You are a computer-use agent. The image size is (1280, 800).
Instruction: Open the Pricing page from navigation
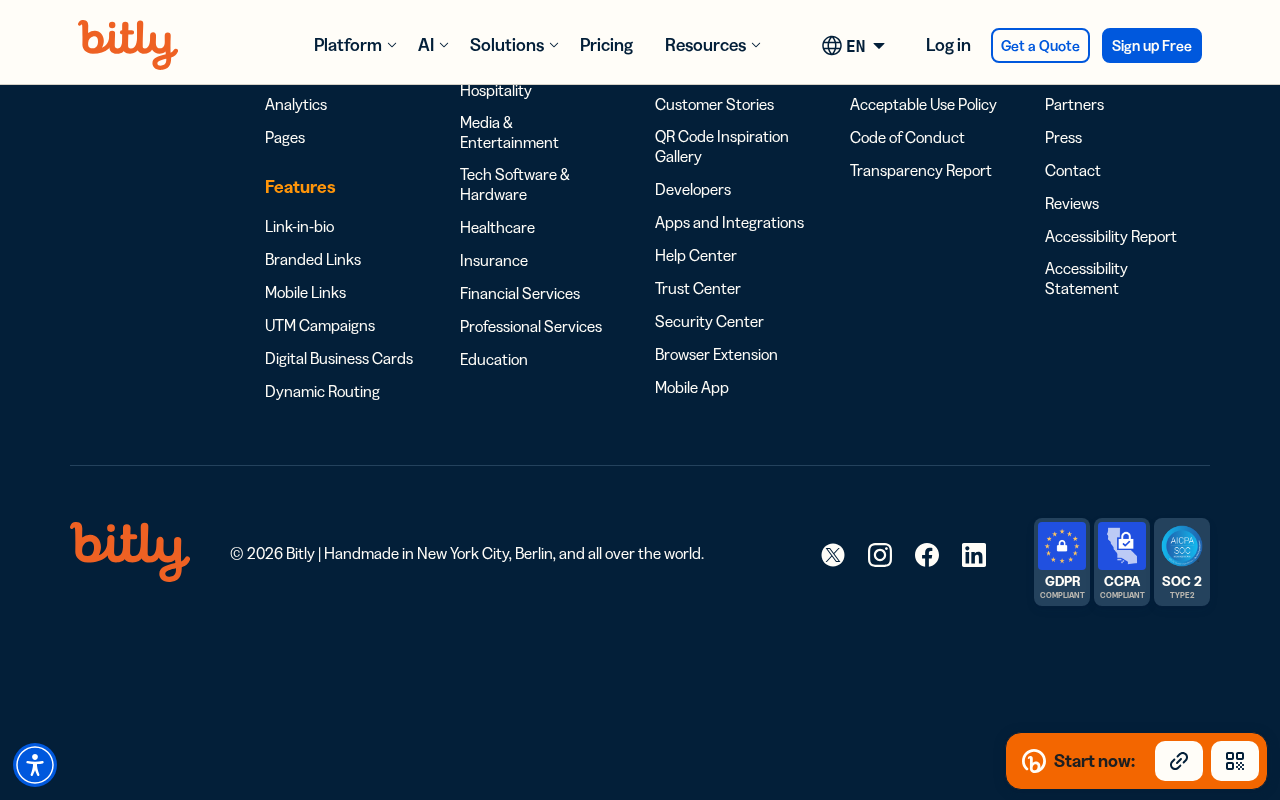[606, 45]
